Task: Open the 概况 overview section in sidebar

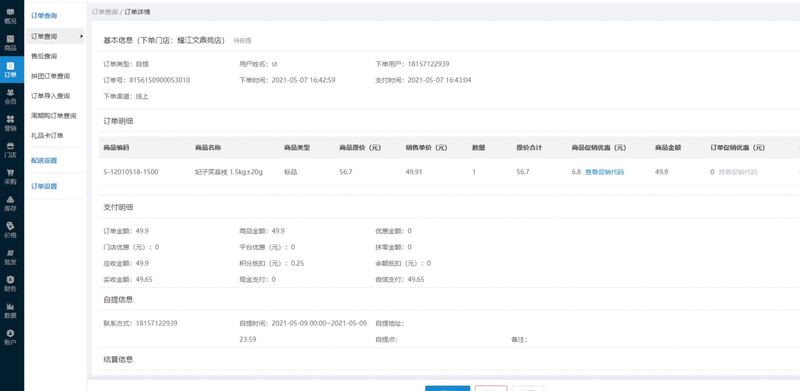Action: (x=11, y=16)
